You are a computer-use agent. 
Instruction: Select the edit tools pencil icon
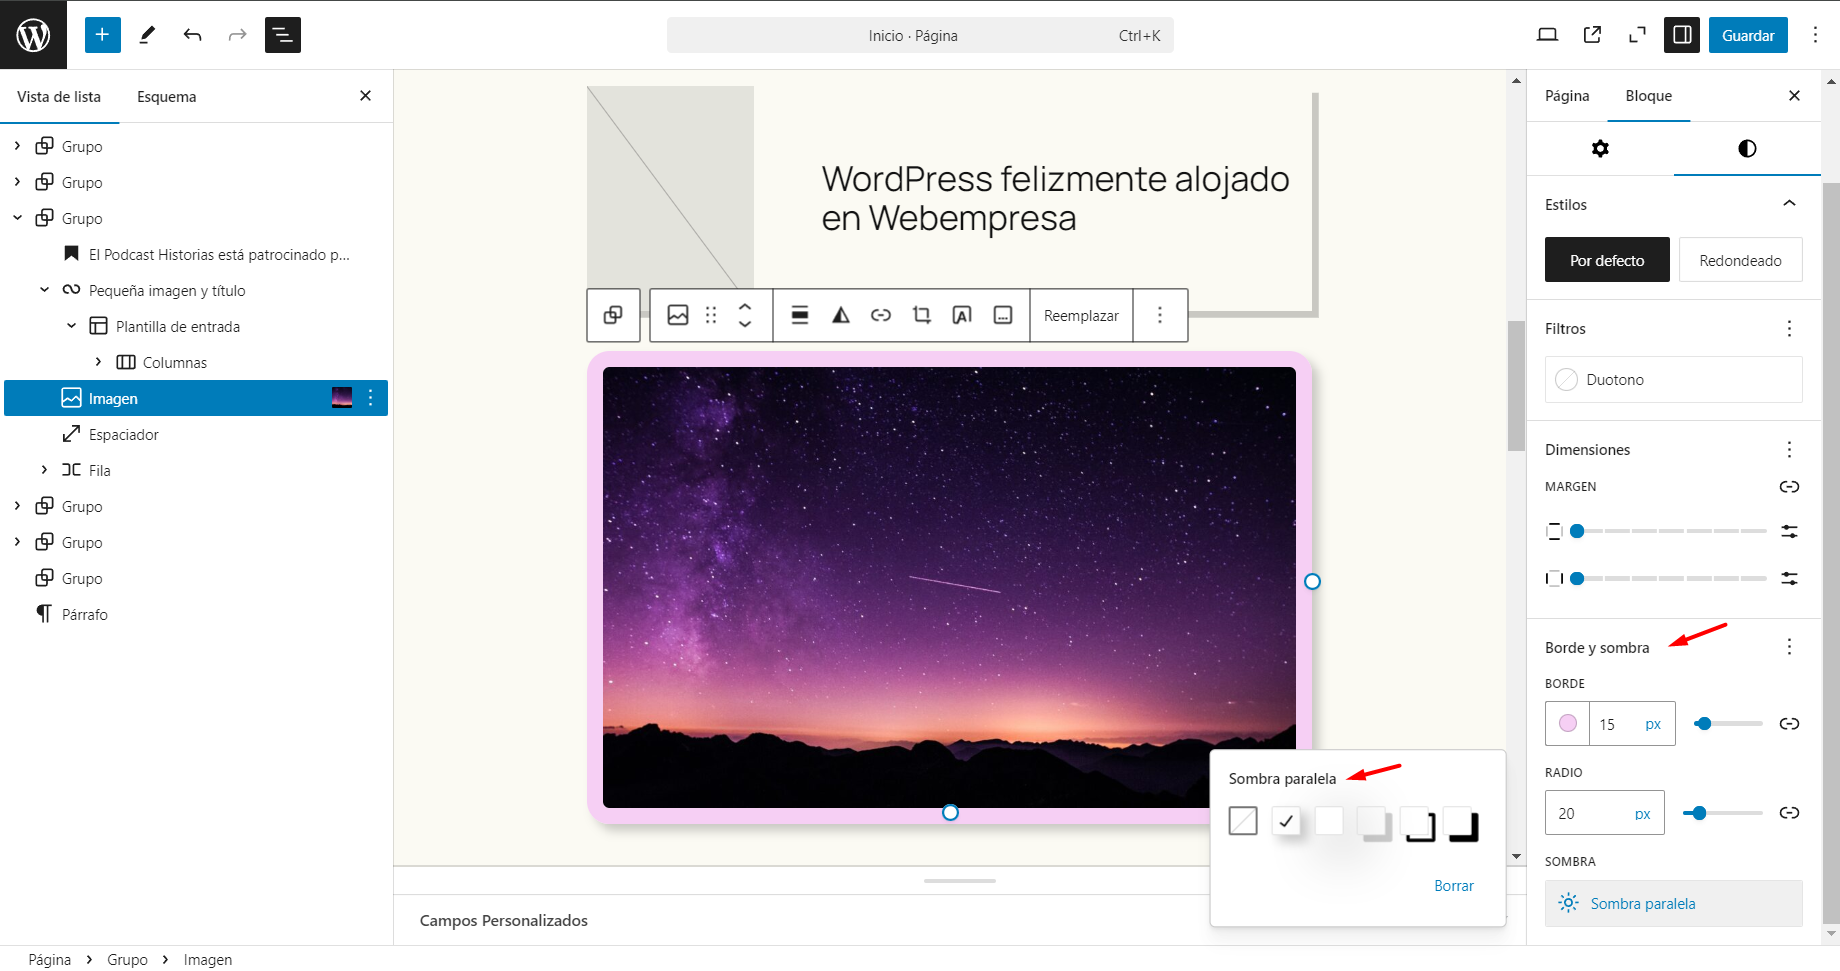coord(148,35)
